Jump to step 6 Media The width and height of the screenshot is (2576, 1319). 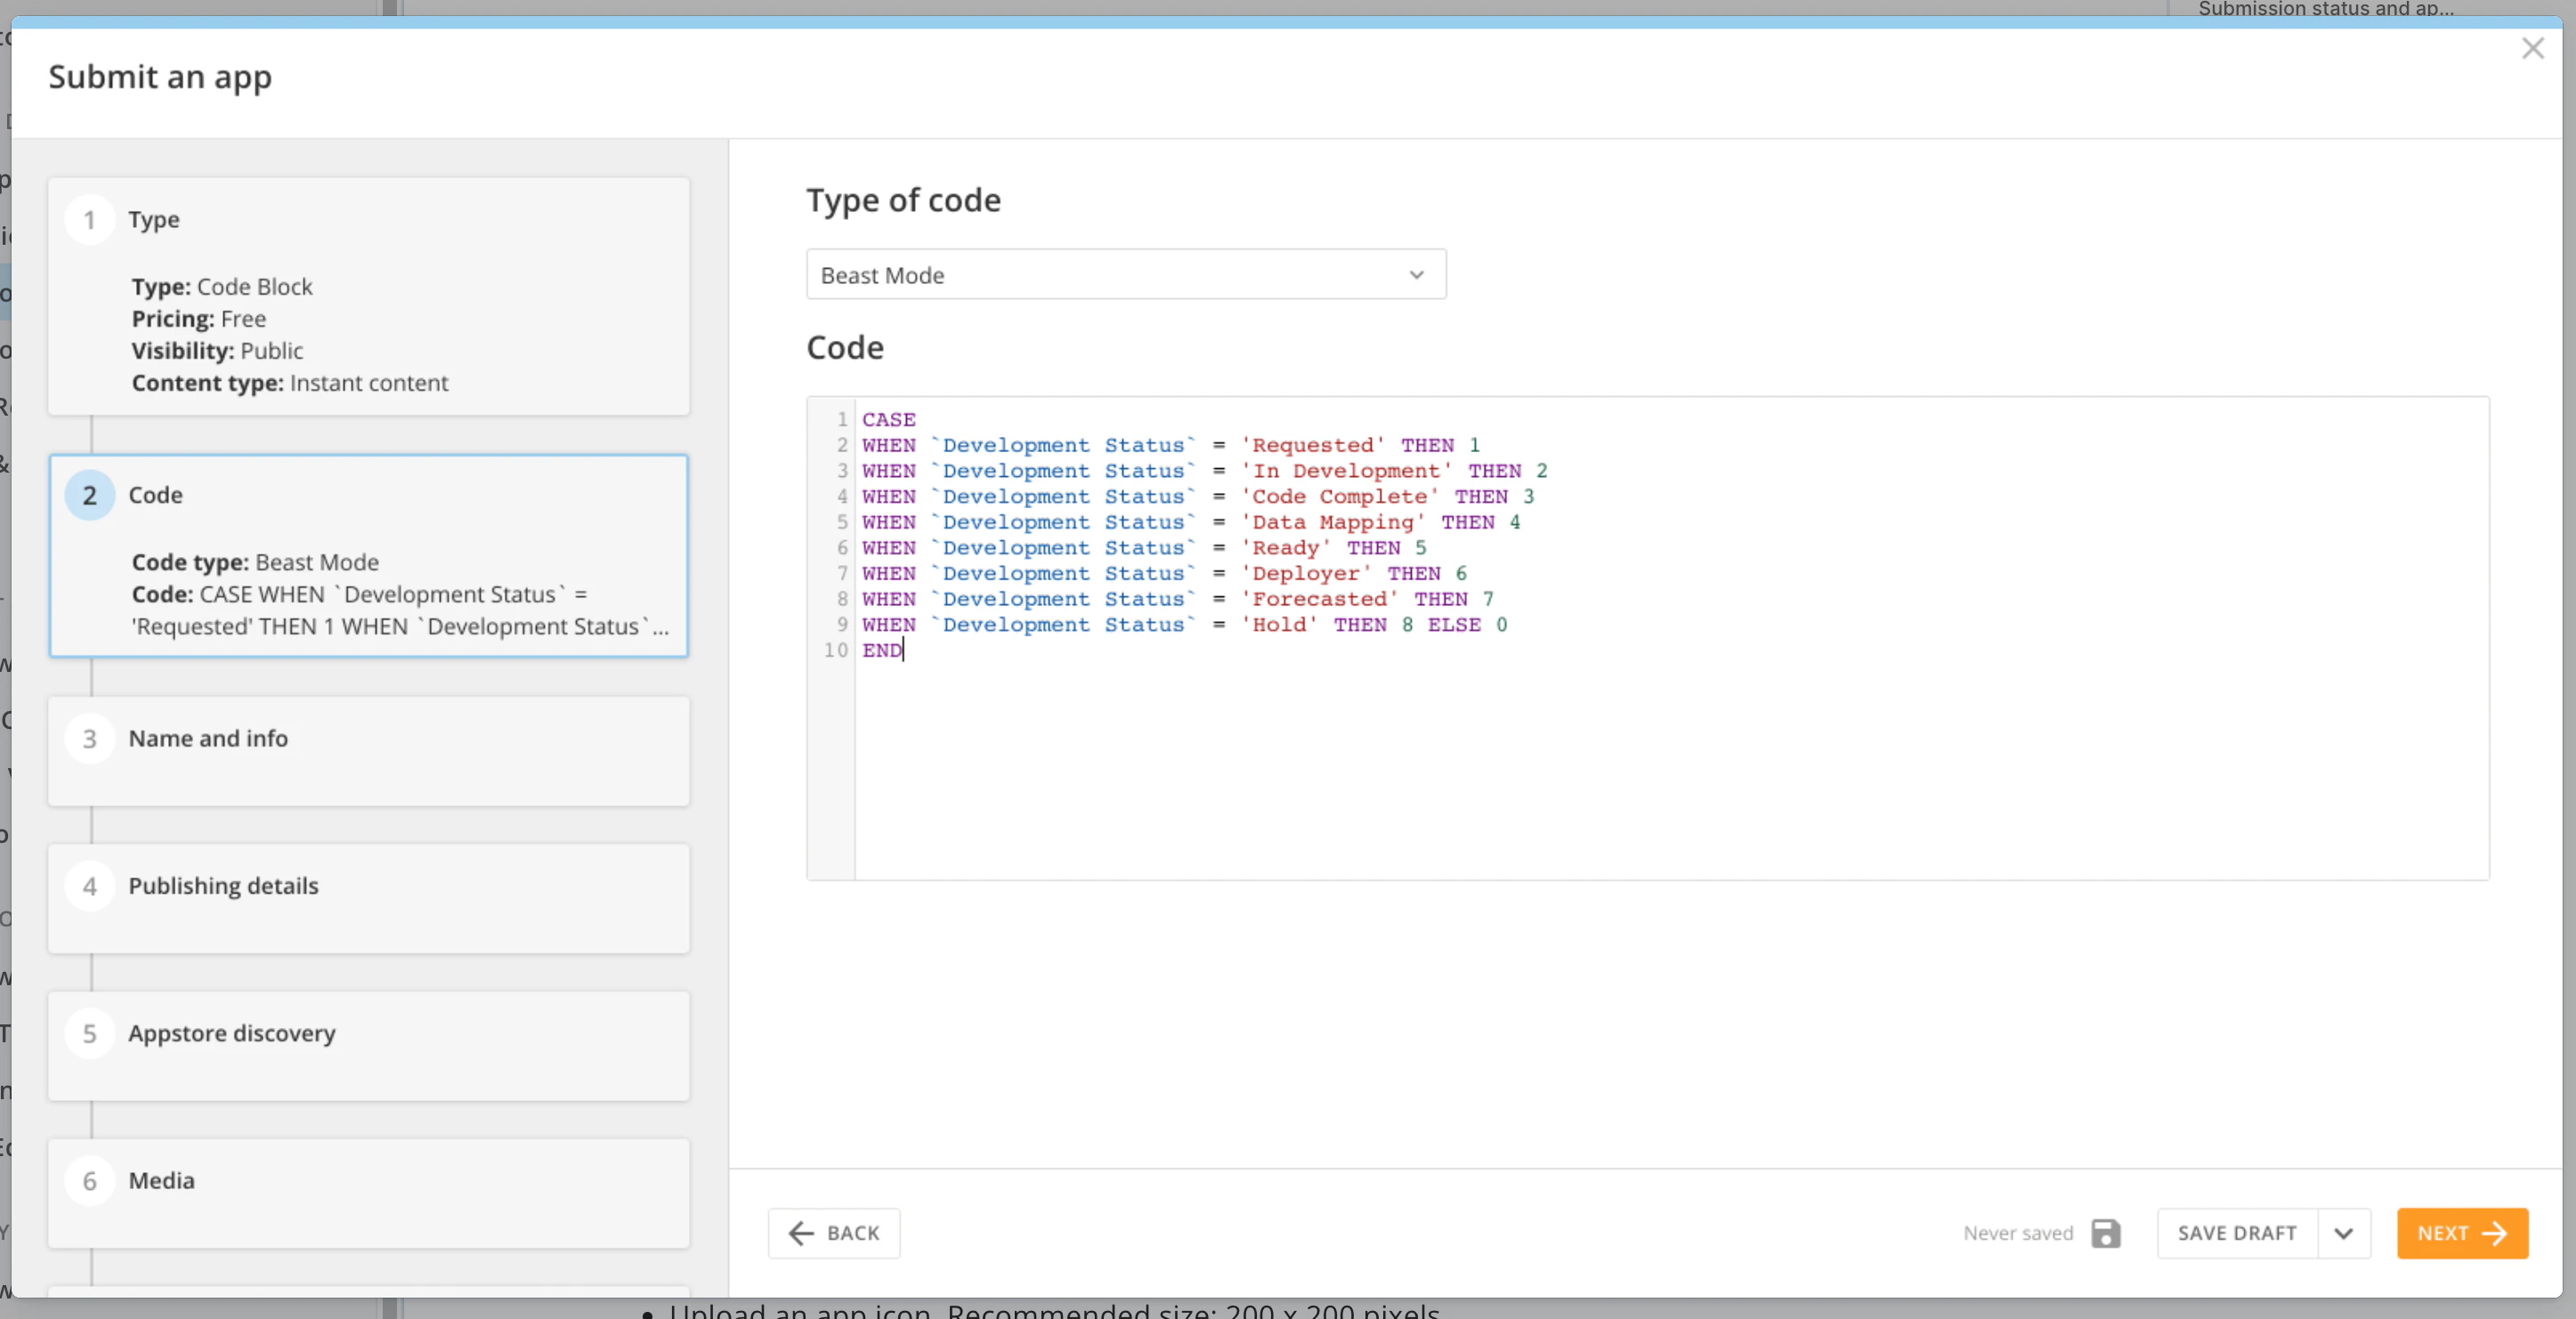[x=369, y=1193]
